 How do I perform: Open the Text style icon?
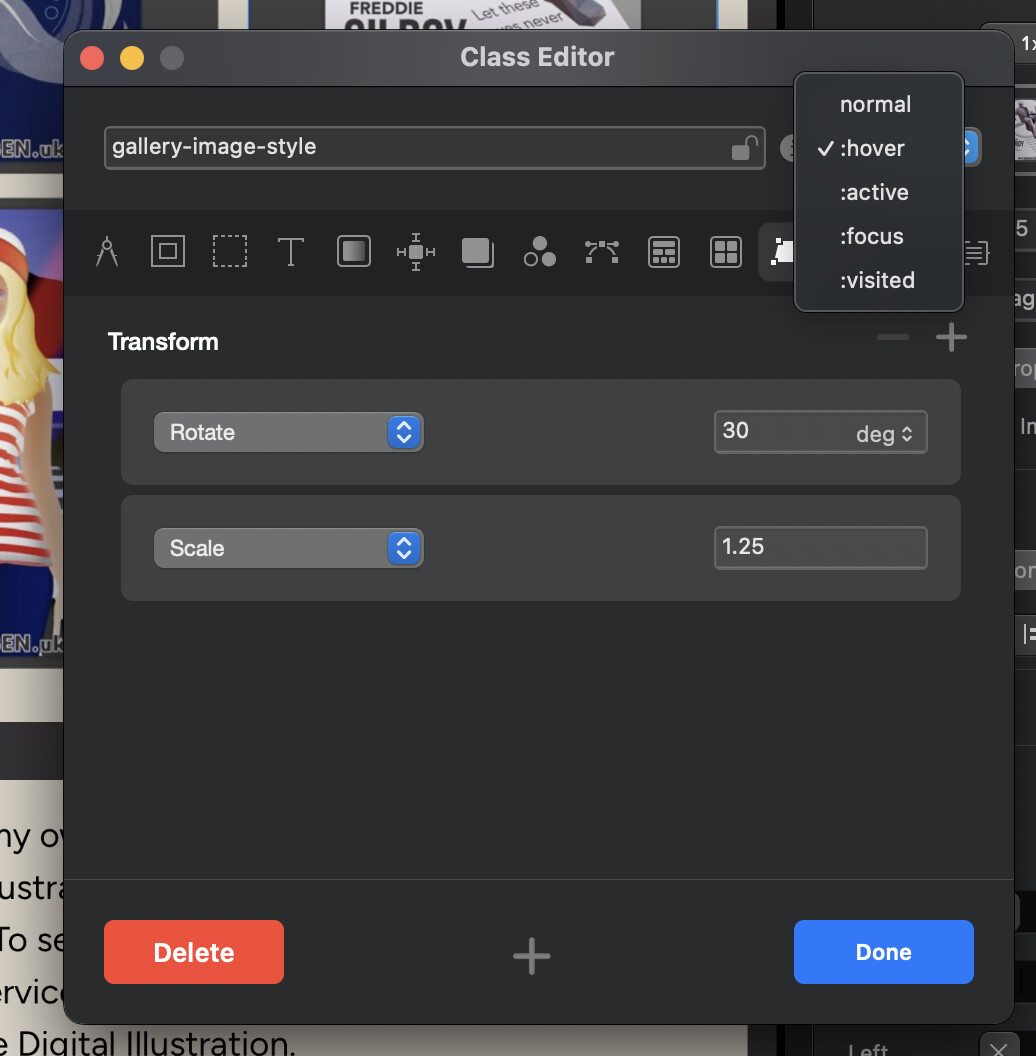(x=290, y=252)
